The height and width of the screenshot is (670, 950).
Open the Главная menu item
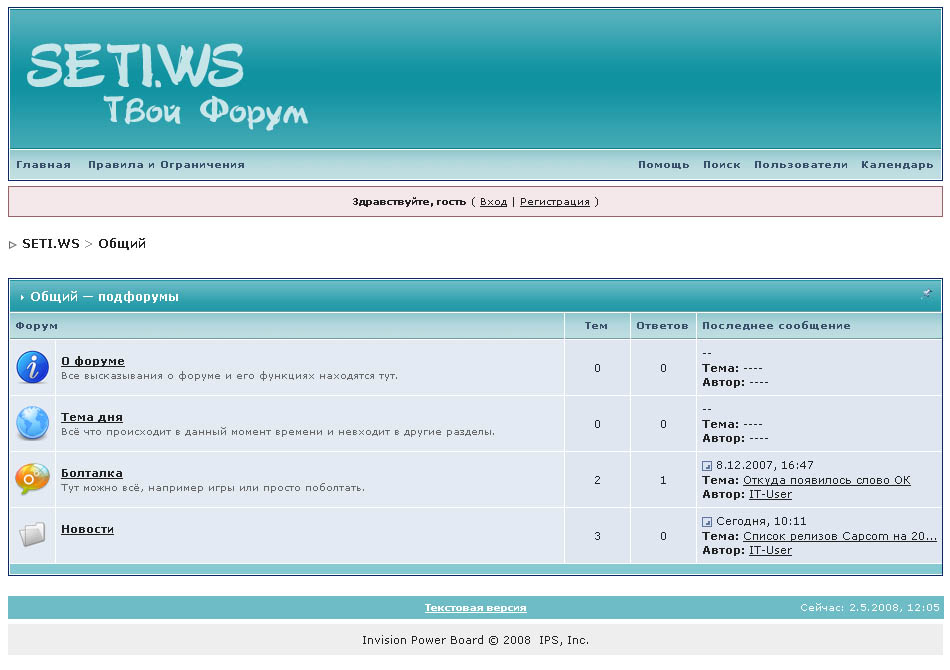point(43,165)
